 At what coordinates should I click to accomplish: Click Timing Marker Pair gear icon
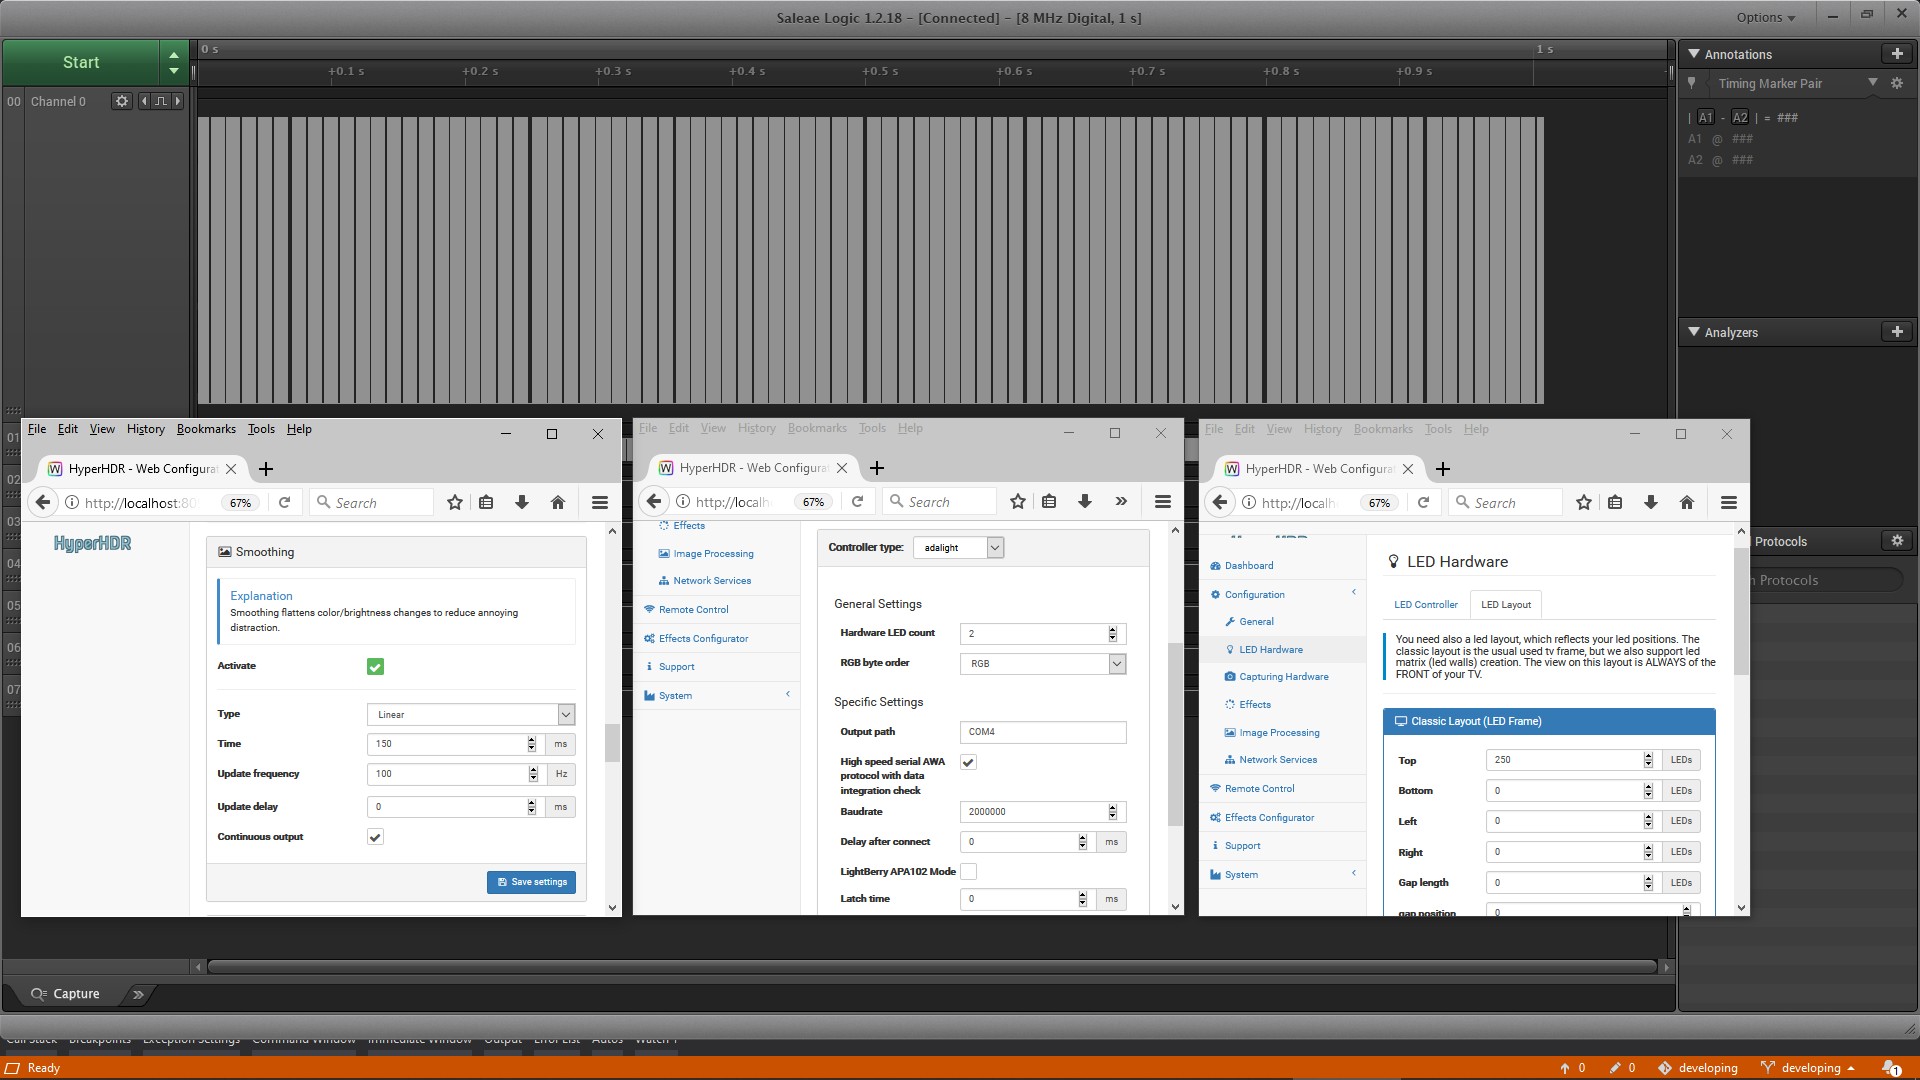point(1896,84)
